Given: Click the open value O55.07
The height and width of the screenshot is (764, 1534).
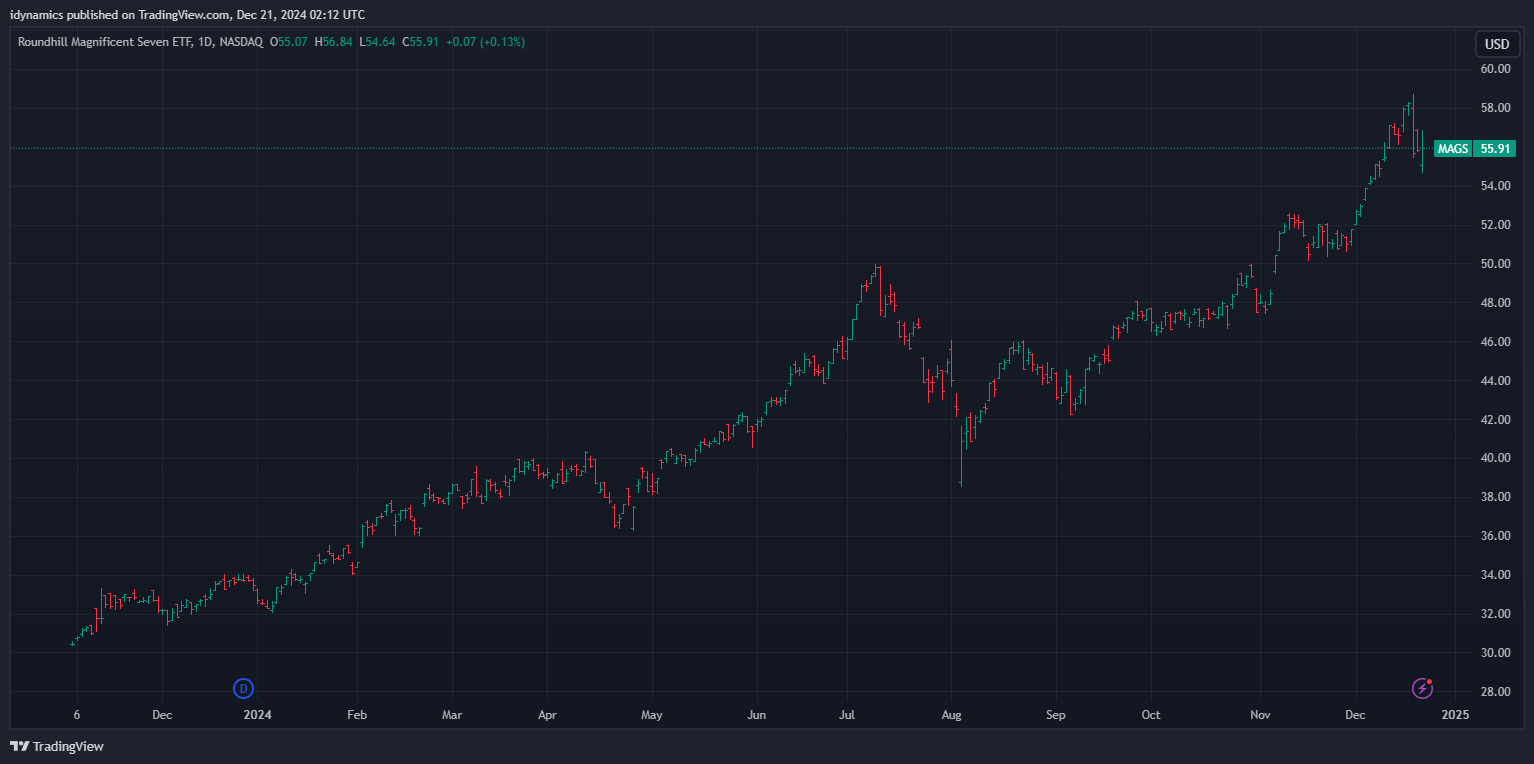Looking at the screenshot, I should [289, 42].
